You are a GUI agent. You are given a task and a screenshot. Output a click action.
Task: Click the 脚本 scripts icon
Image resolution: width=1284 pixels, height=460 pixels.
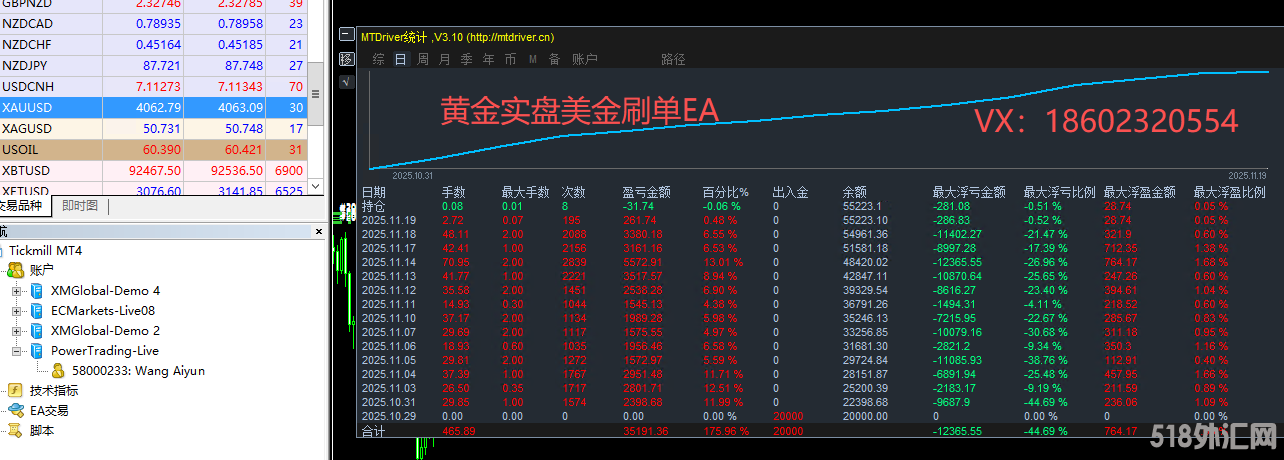click(15, 430)
